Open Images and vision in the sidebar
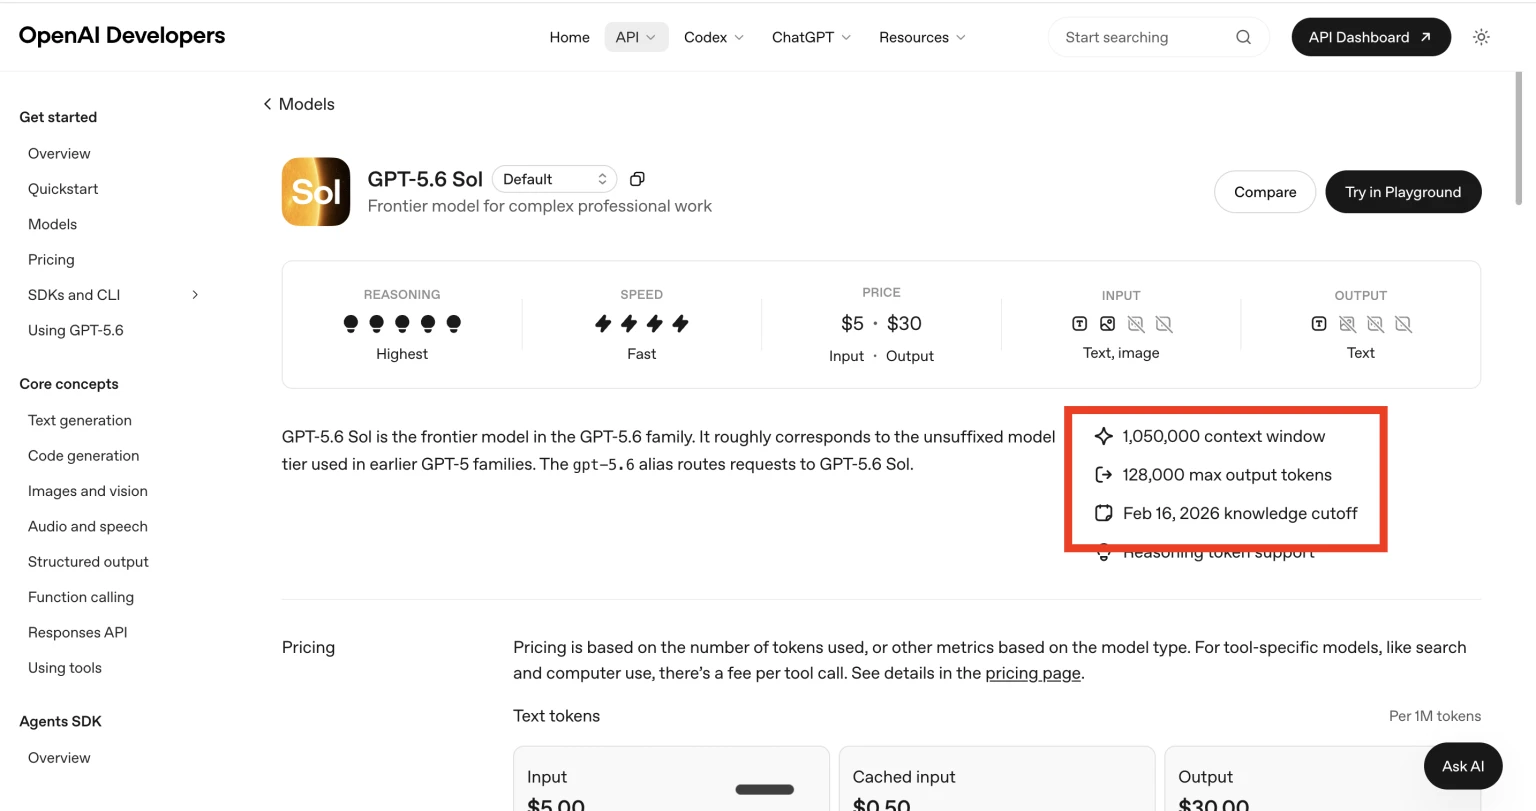Image resolution: width=1536 pixels, height=811 pixels. coord(88,491)
